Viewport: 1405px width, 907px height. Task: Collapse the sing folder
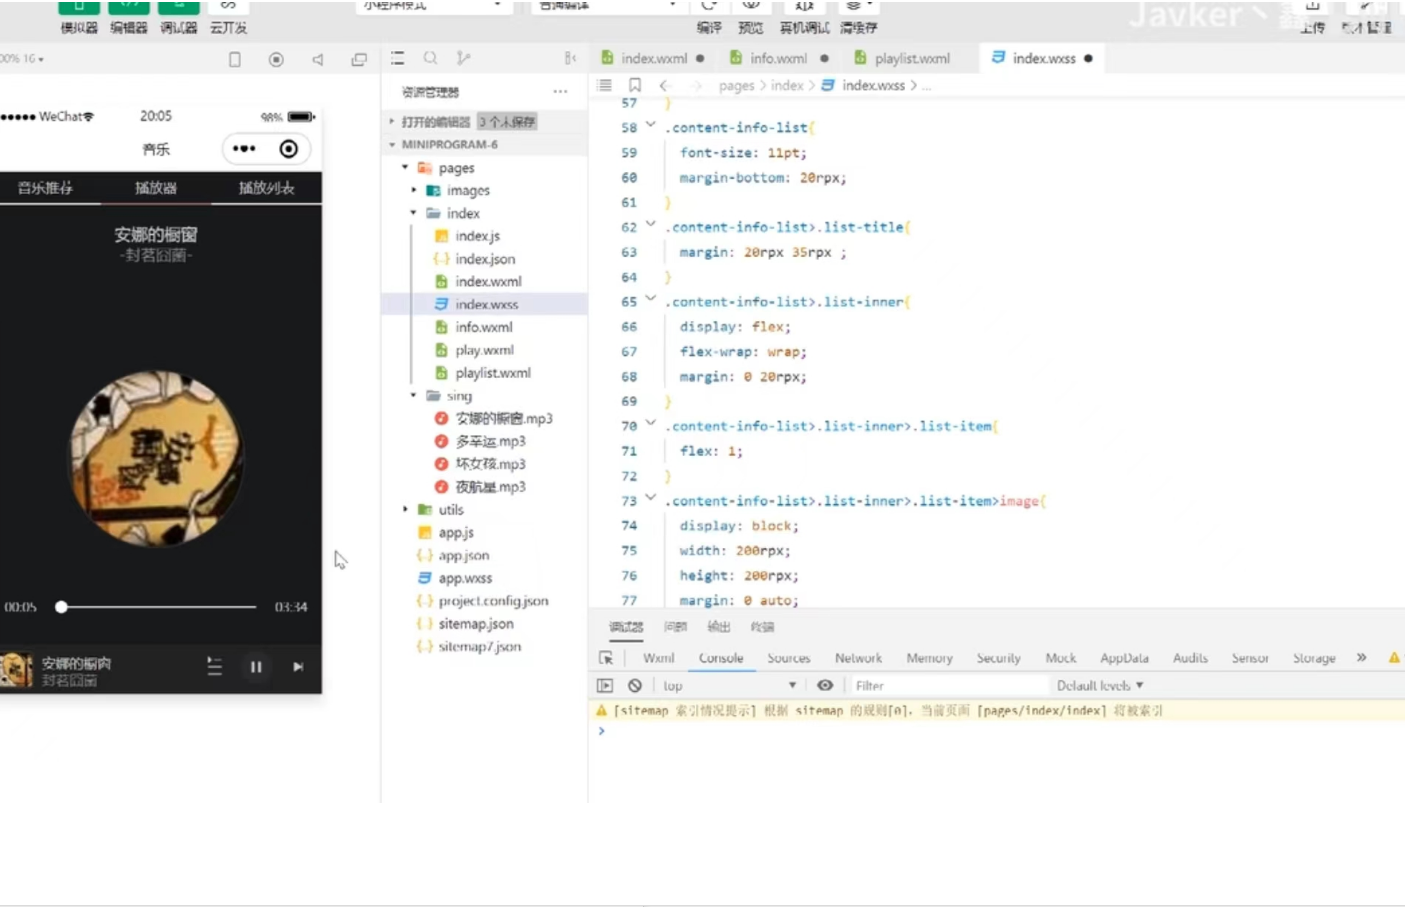pos(414,396)
